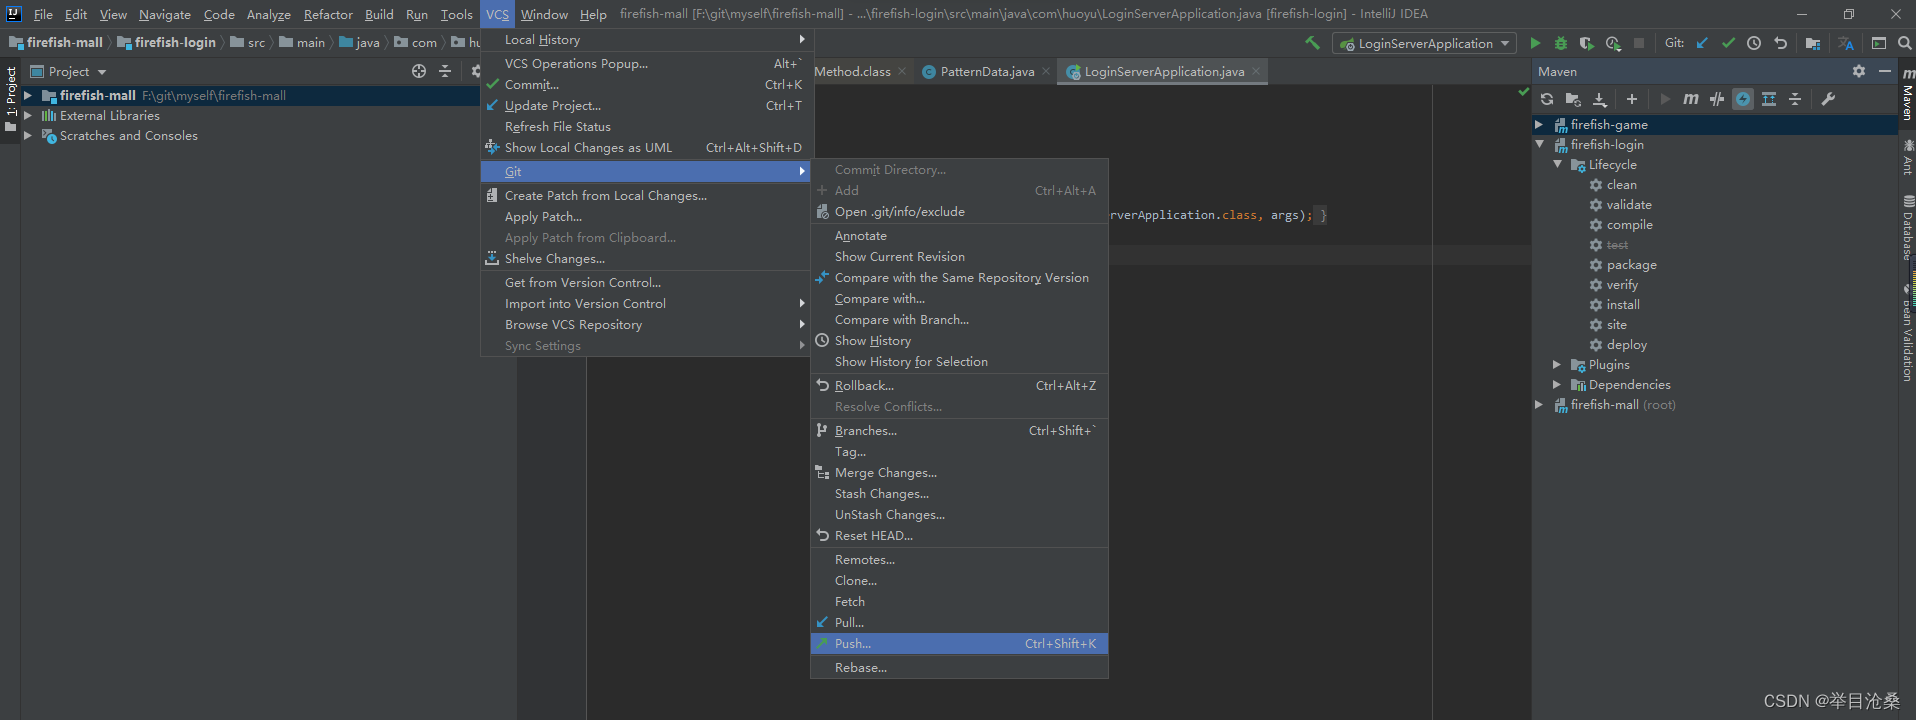Show Git history clock icon in toolbar
The image size is (1916, 720).
point(1754,43)
